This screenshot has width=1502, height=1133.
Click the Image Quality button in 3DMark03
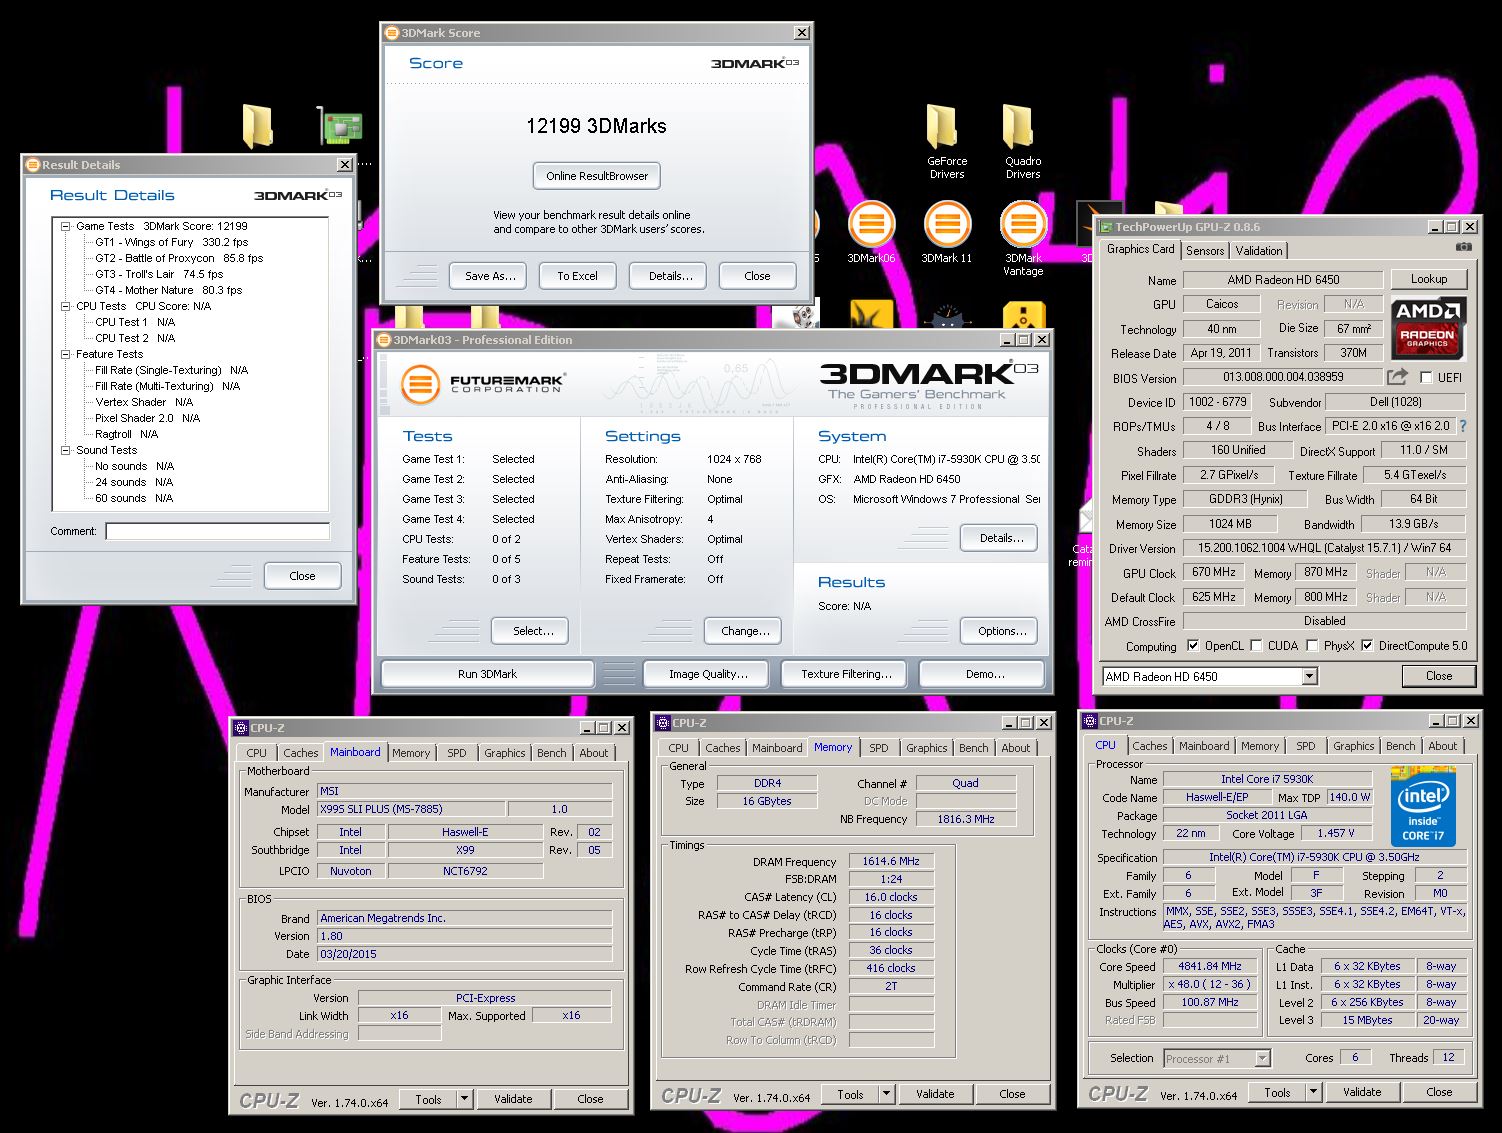(x=708, y=674)
